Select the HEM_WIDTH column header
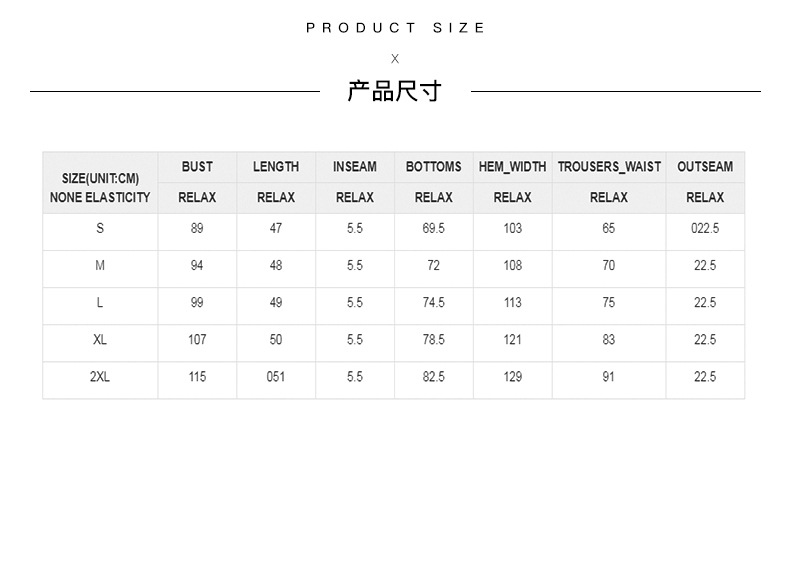 pyautogui.click(x=513, y=167)
